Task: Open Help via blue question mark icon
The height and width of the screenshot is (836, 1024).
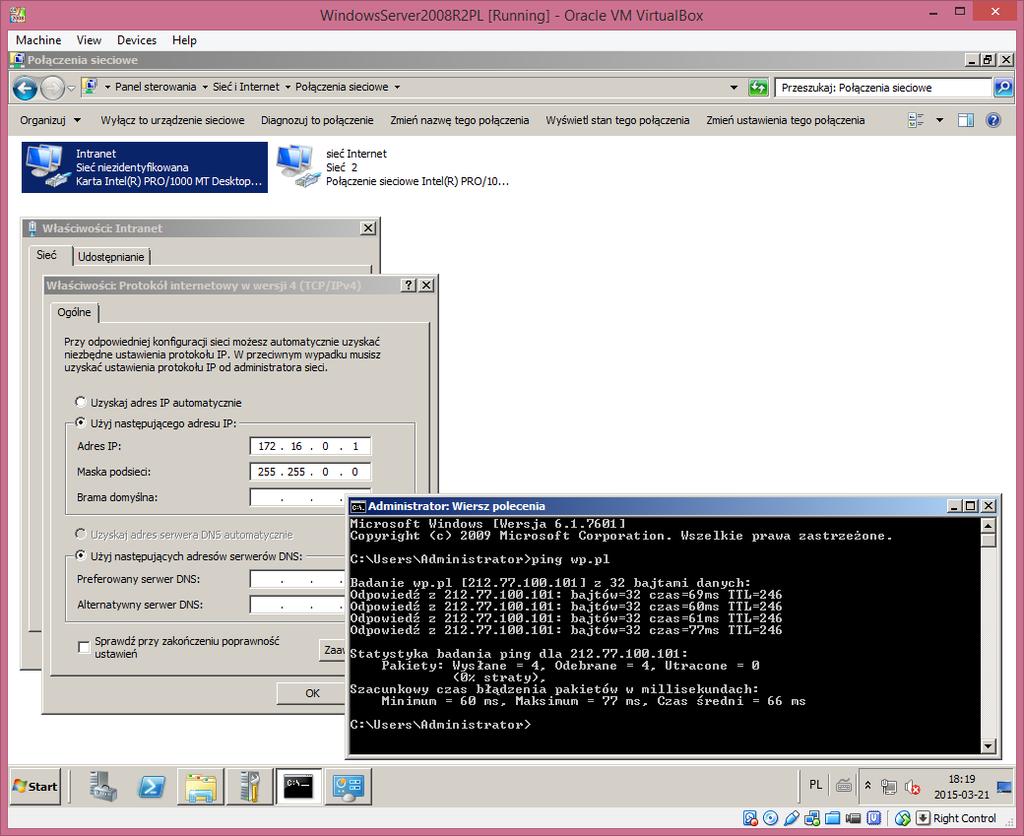Action: (x=993, y=120)
